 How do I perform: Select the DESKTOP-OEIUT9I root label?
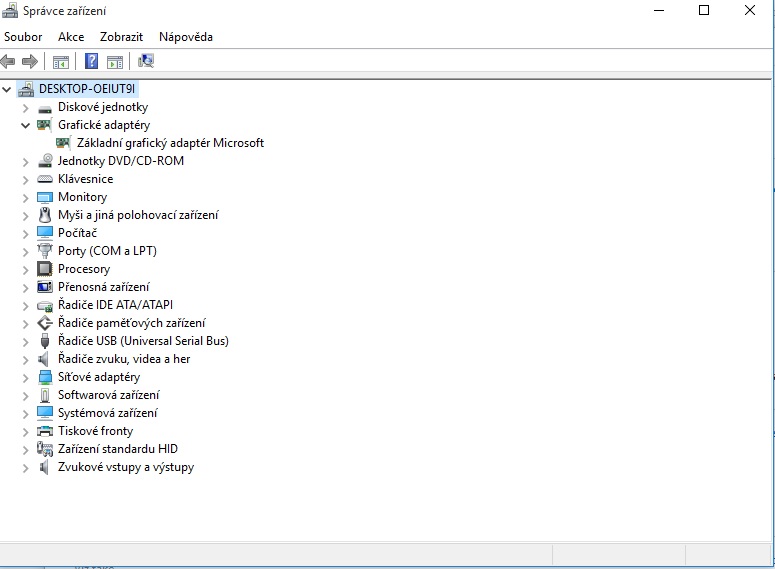(87, 89)
